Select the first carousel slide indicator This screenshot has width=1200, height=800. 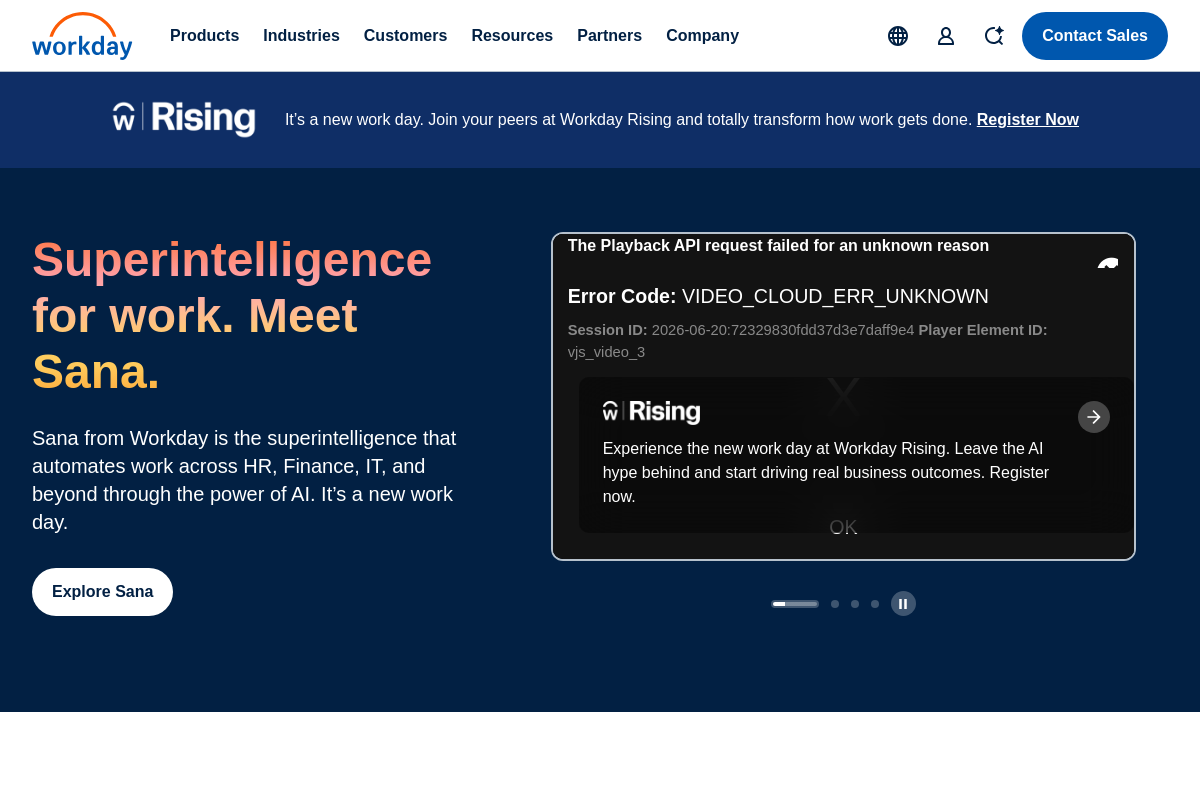[795, 604]
